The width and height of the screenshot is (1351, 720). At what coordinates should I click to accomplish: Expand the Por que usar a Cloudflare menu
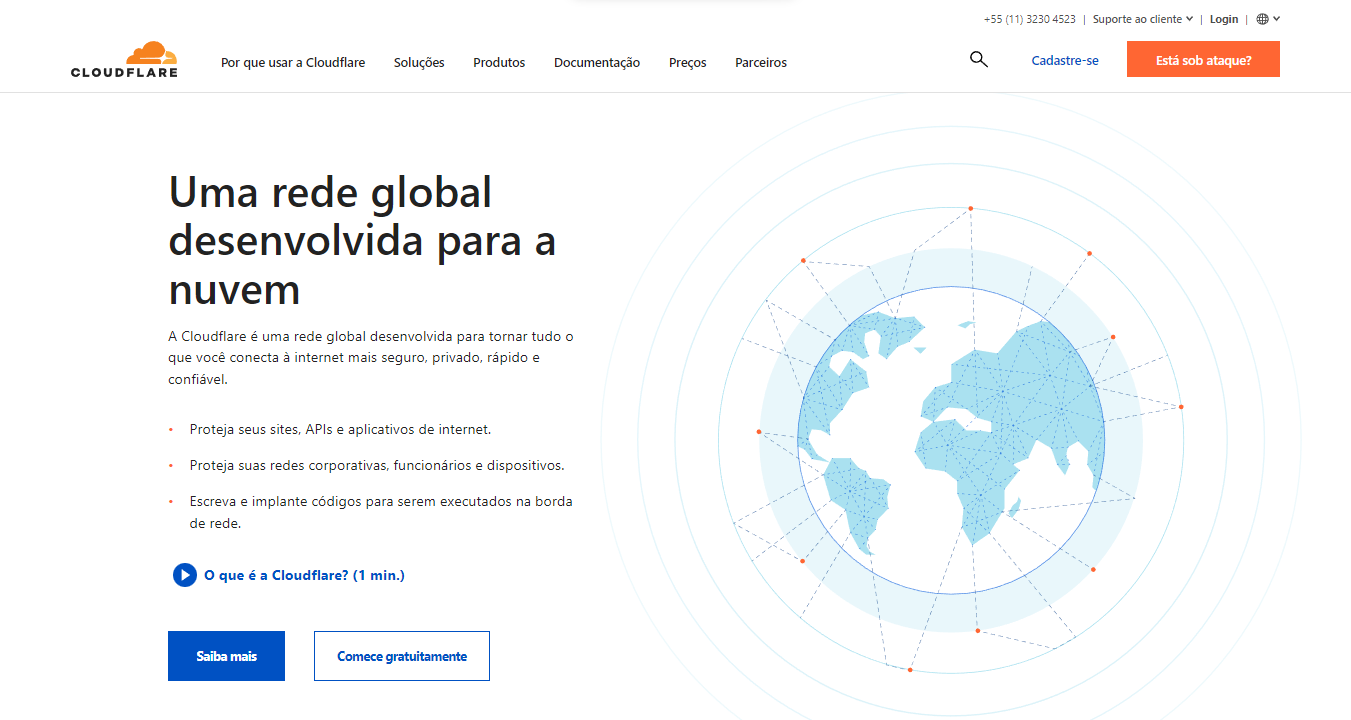(292, 62)
